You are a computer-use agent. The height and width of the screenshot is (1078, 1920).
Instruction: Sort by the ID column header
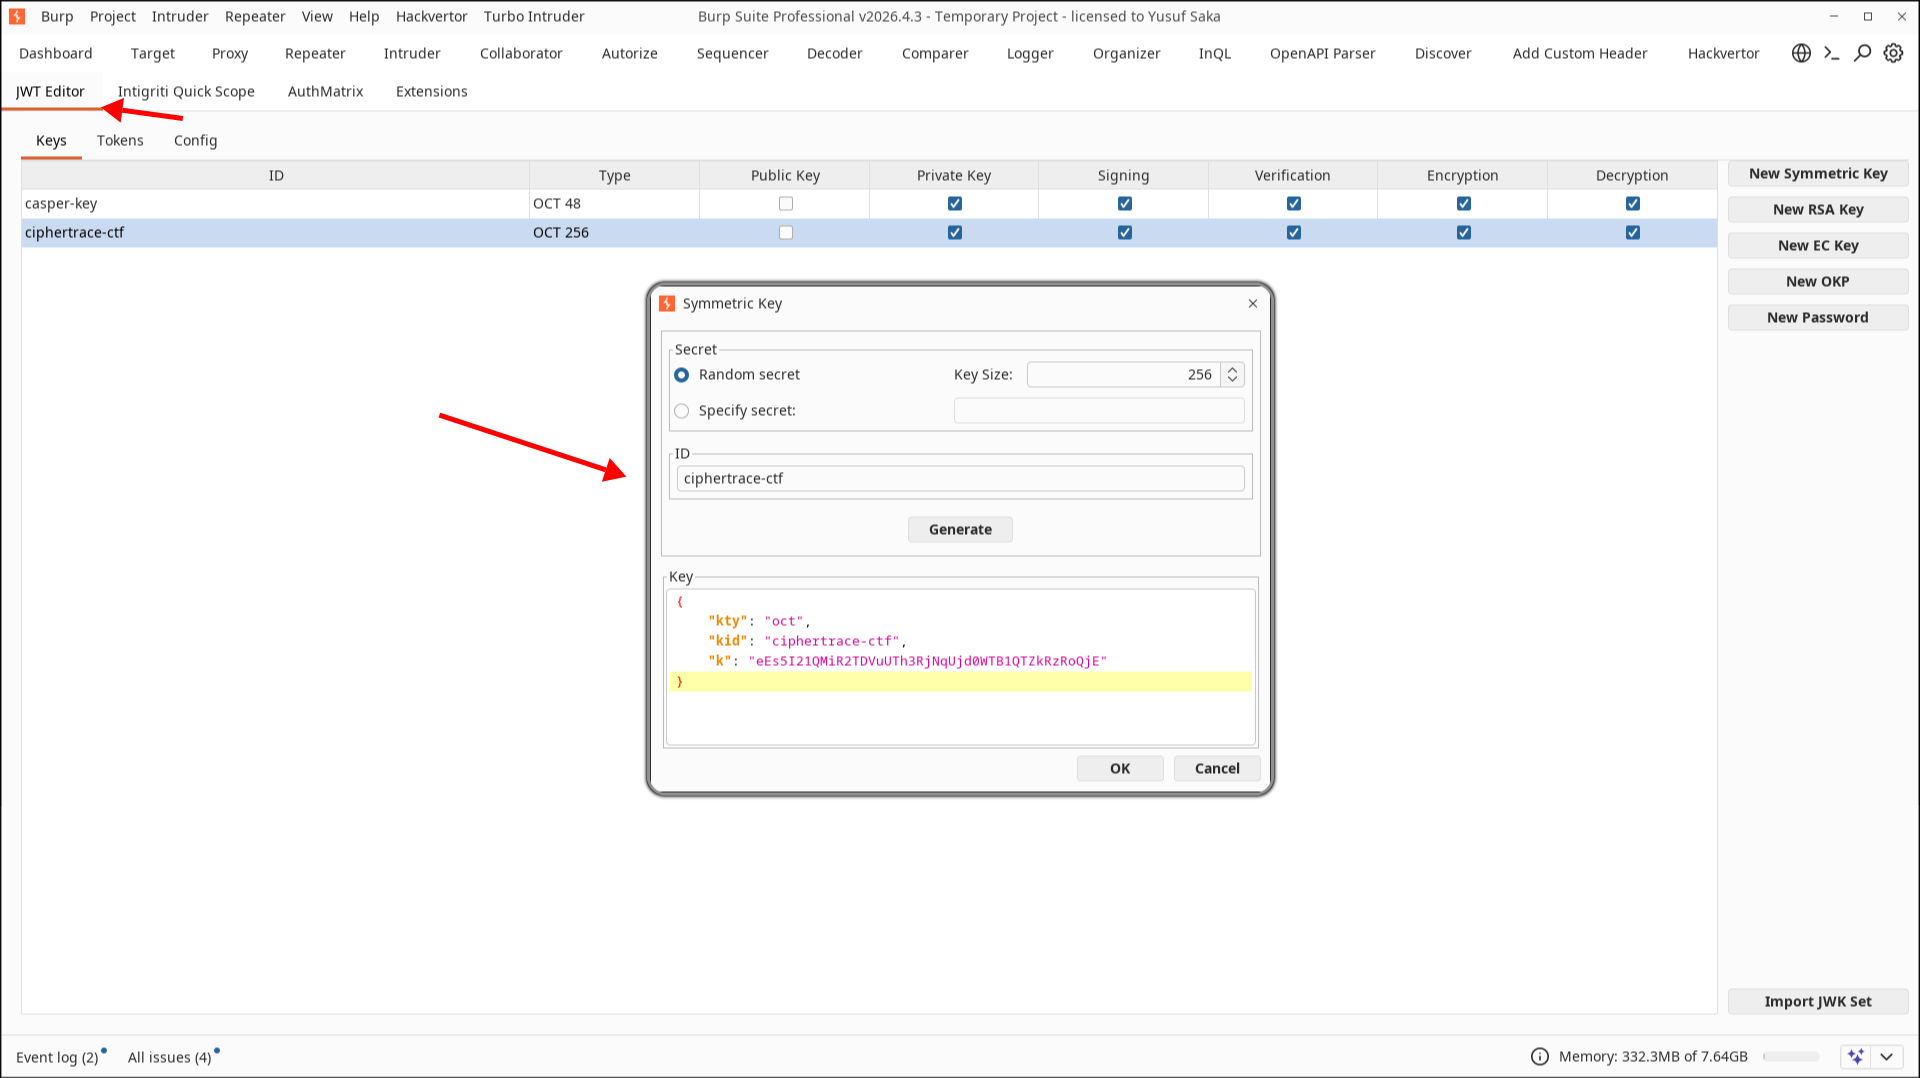tap(276, 176)
